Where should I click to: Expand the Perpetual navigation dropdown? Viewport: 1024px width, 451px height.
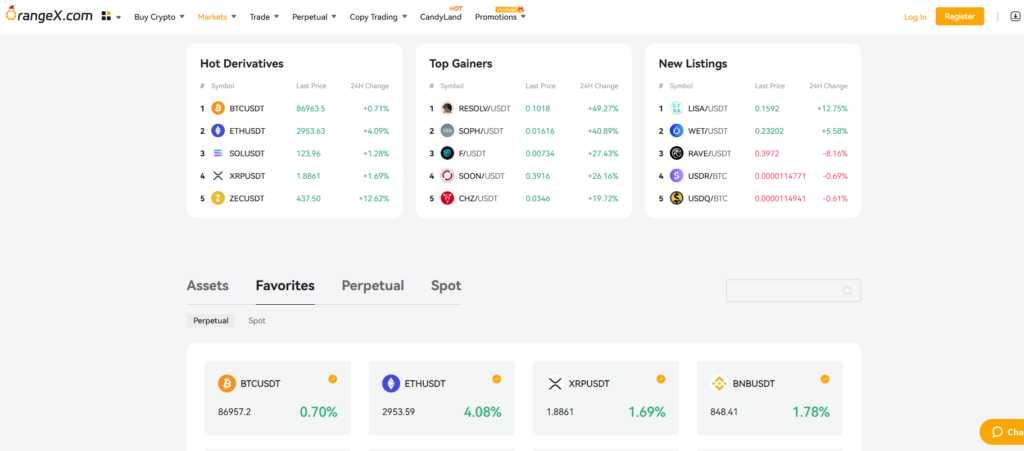[x=314, y=17]
